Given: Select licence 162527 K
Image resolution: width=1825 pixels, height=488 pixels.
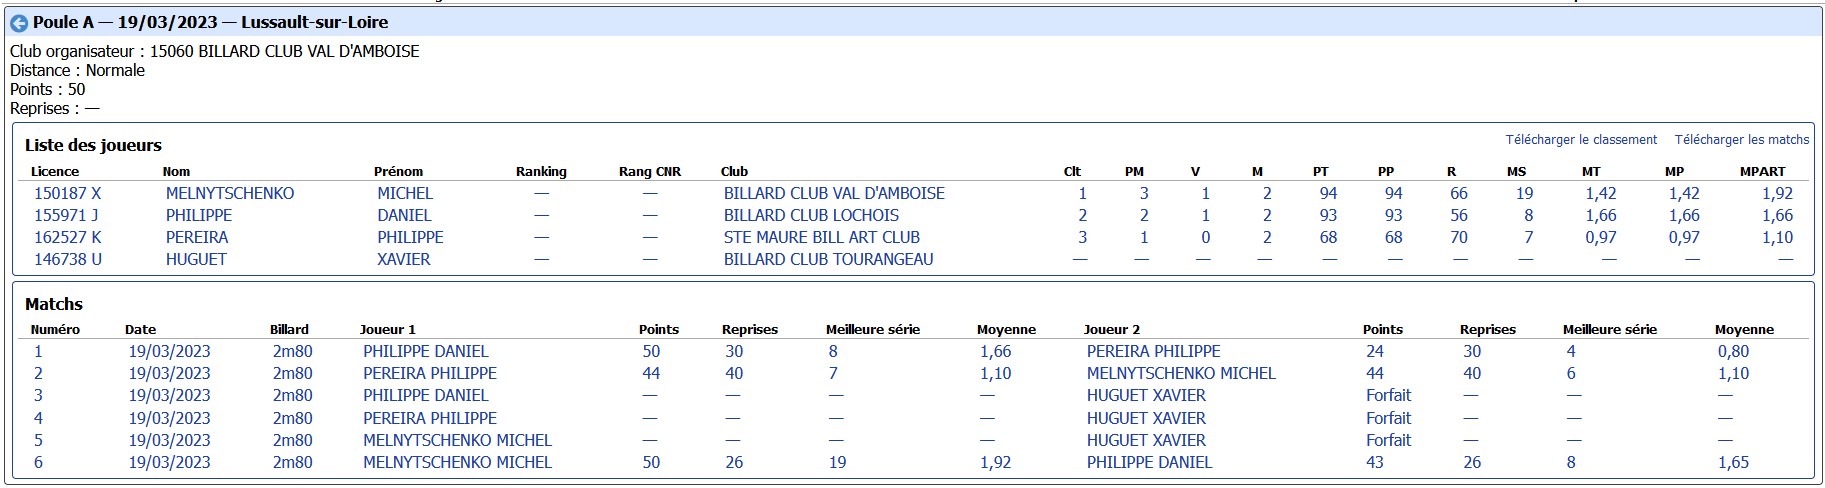Looking at the screenshot, I should pyautogui.click(x=68, y=237).
